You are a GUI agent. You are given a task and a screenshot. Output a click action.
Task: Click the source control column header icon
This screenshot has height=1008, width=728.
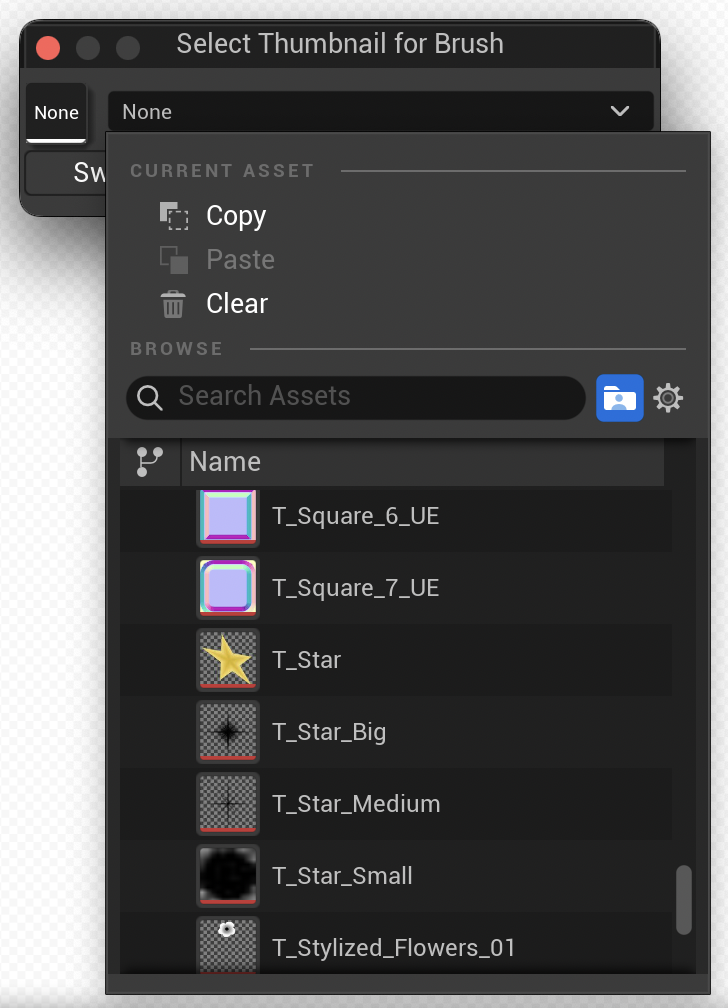pos(150,461)
